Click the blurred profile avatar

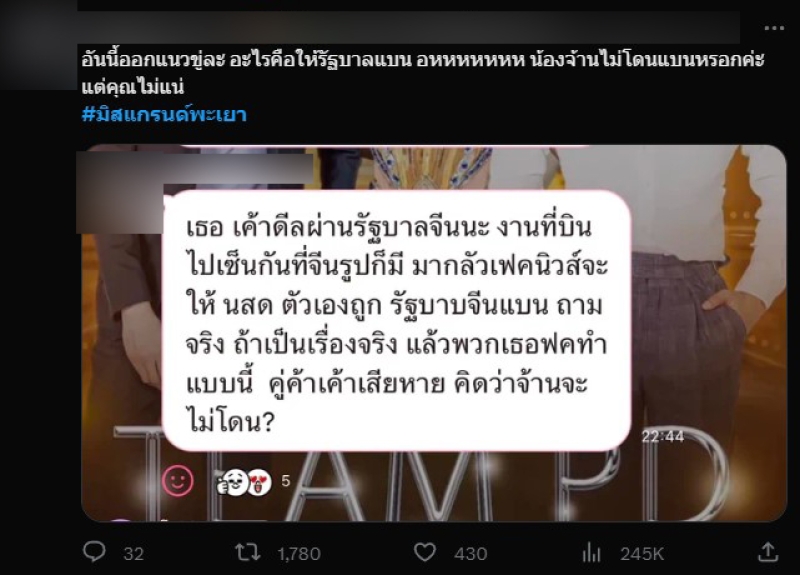38,45
